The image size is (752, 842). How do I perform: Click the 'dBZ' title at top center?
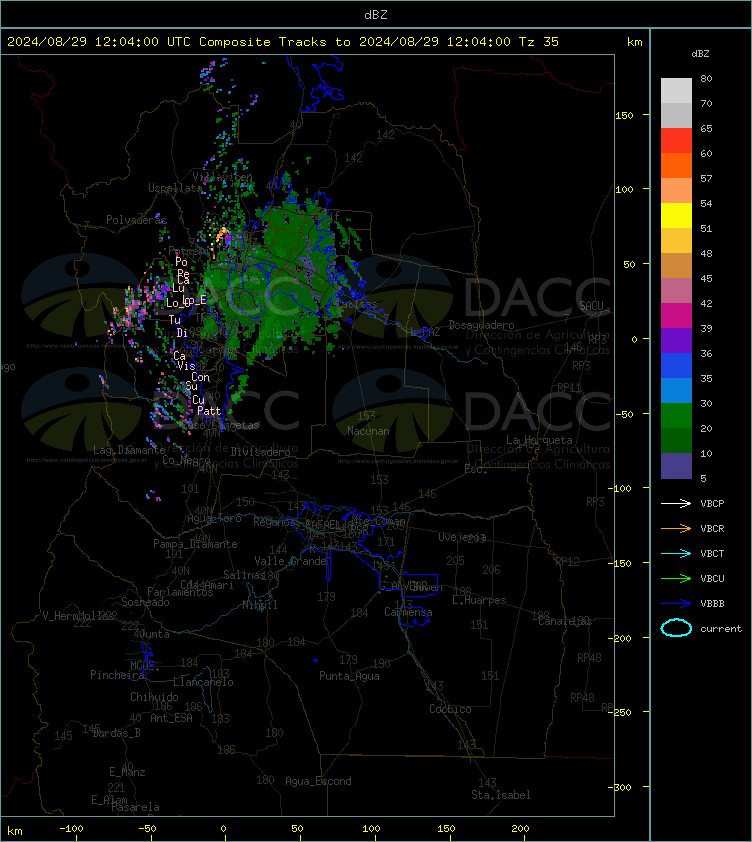pos(375,15)
